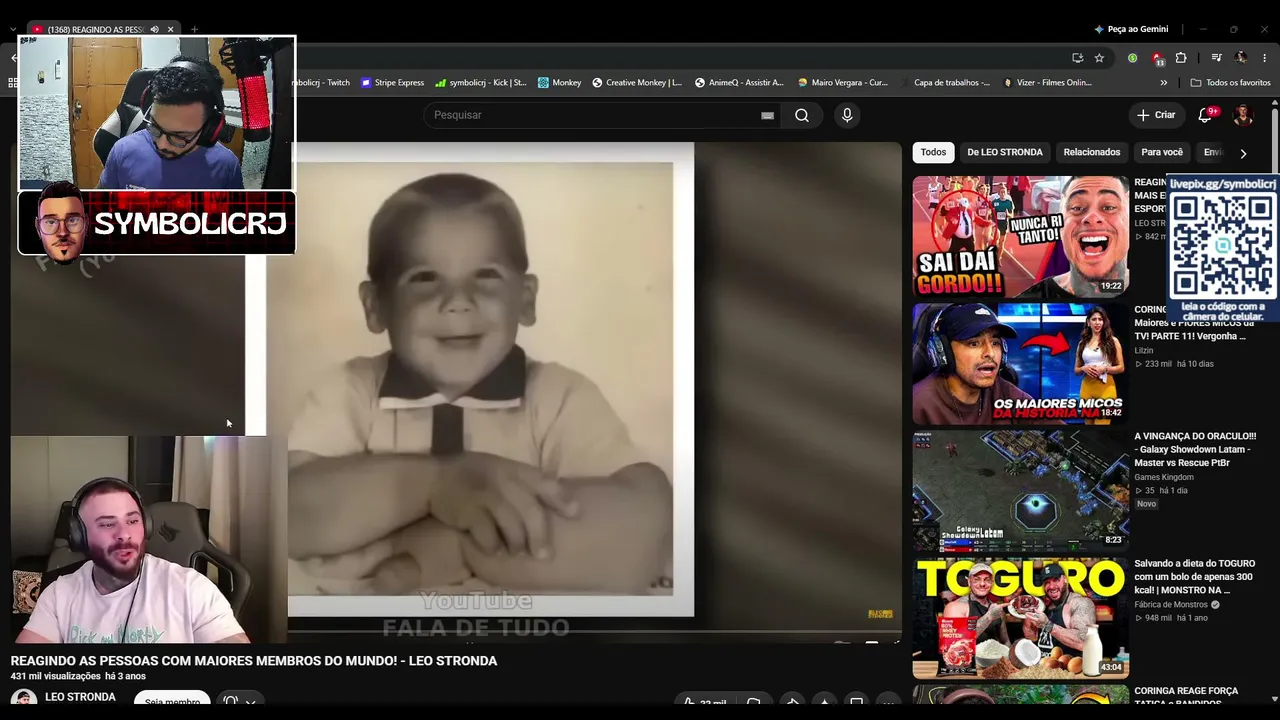Open the Chrome extensions puzzle icon
This screenshot has height=720, width=1280.
coord(1181,58)
